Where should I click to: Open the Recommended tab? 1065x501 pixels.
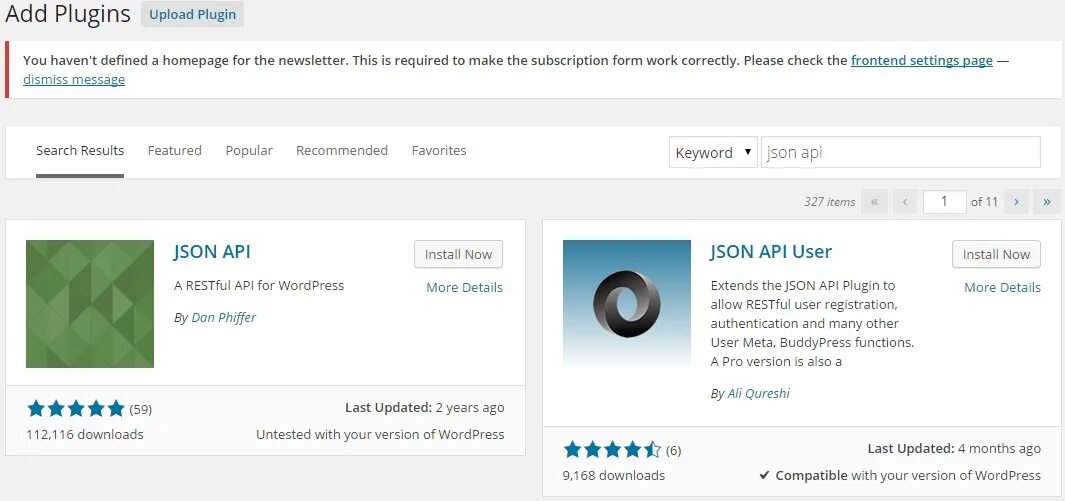pos(342,151)
